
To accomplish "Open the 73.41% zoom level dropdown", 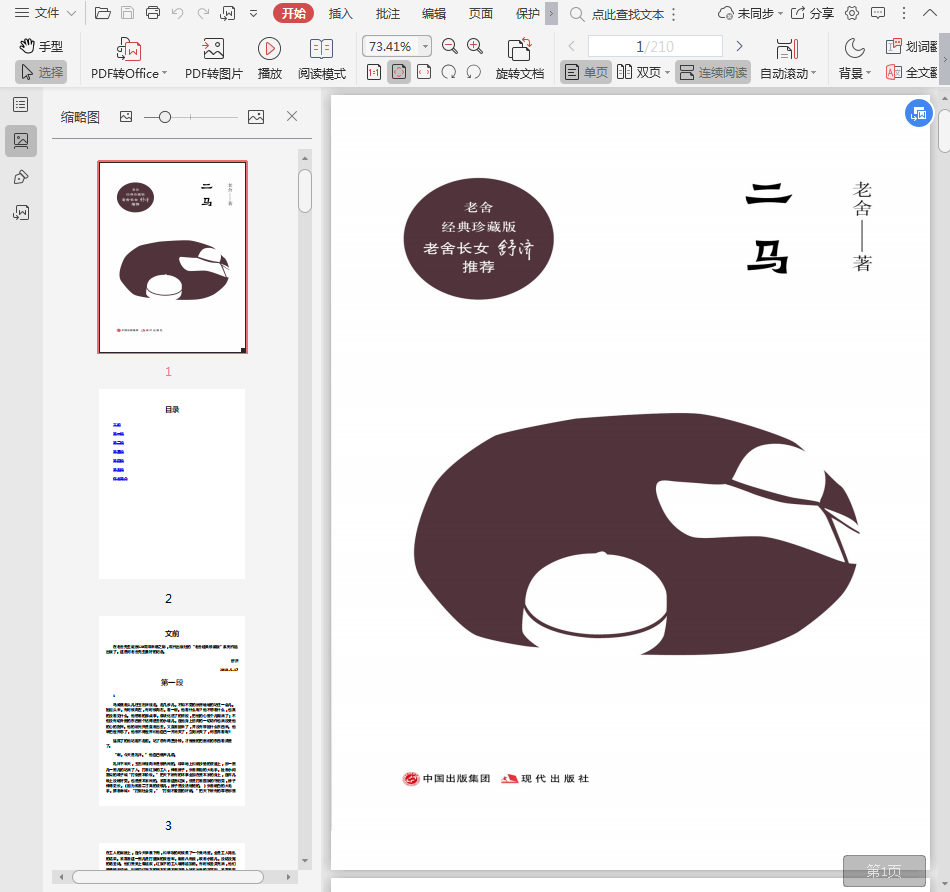I will click(x=425, y=47).
